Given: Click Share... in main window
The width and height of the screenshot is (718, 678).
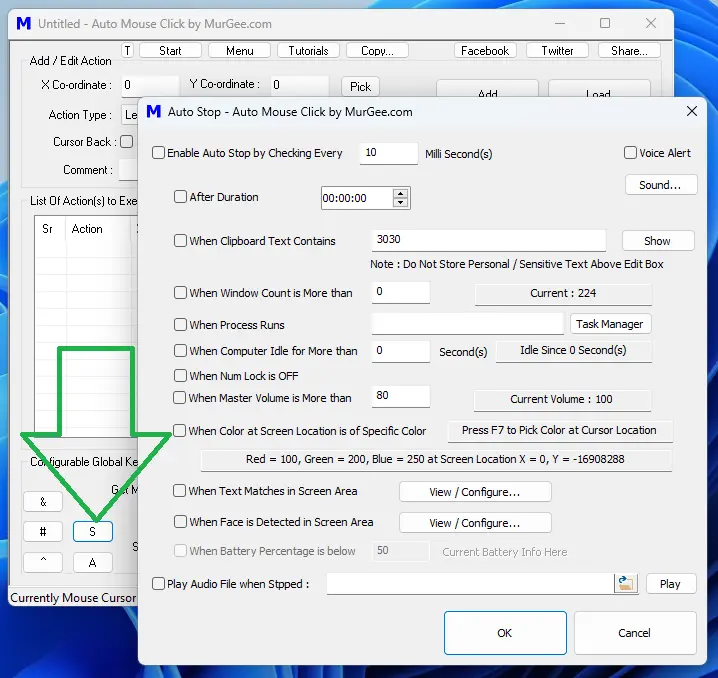Looking at the screenshot, I should [629, 50].
